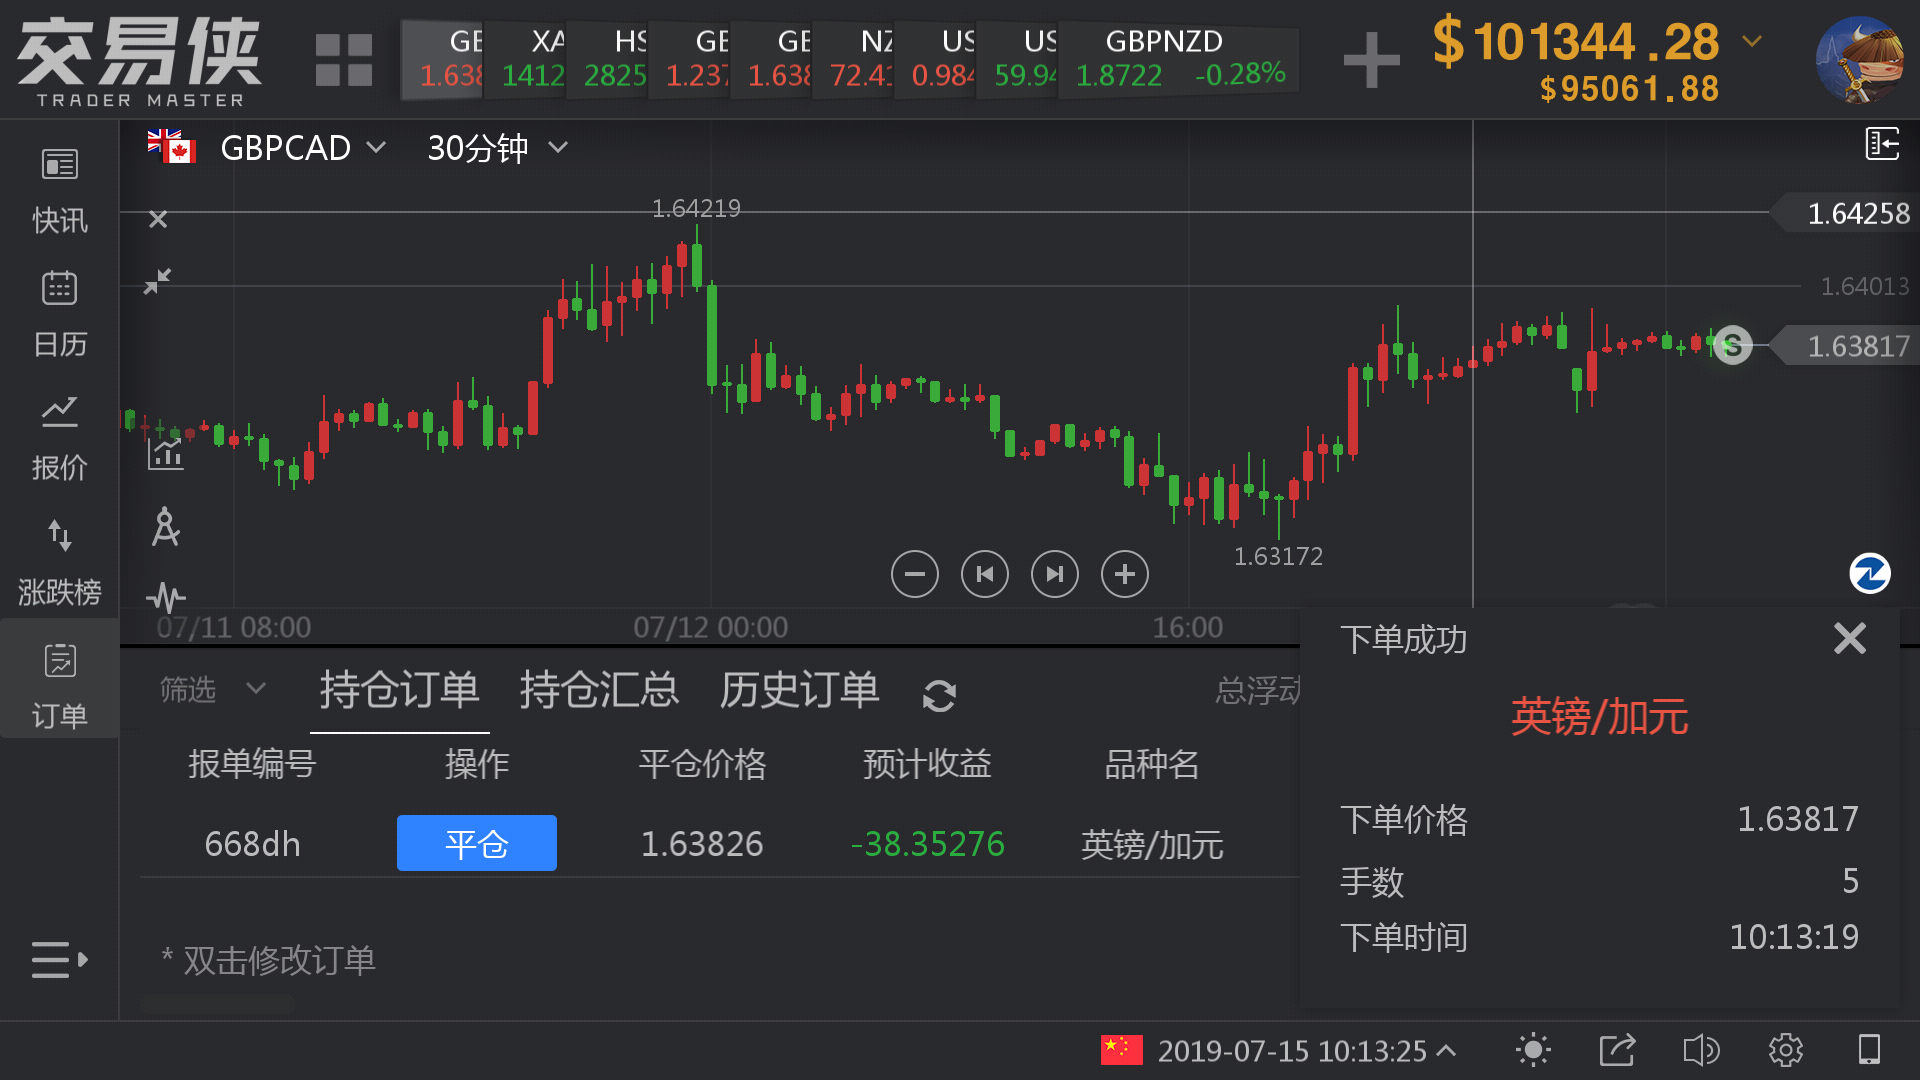Switch to 历史订单 tab

click(799, 690)
